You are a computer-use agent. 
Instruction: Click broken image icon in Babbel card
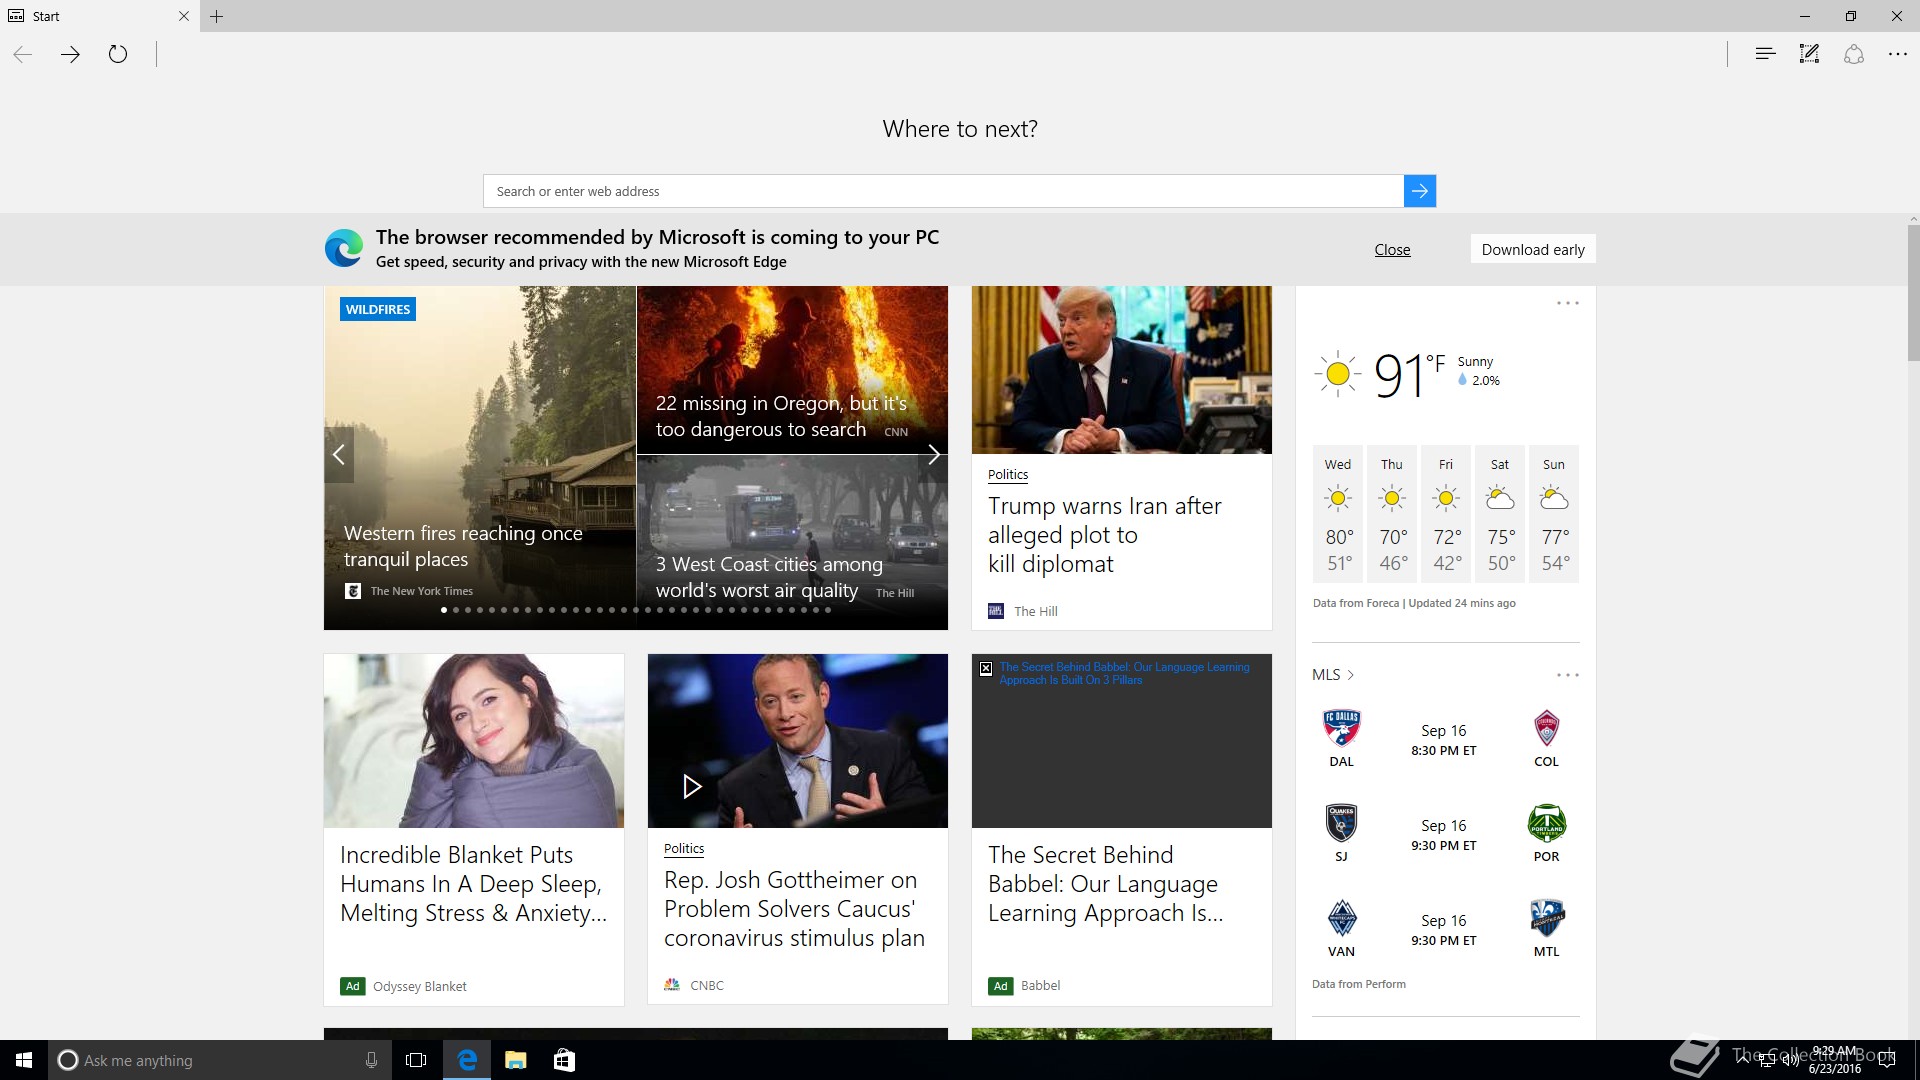click(x=986, y=669)
